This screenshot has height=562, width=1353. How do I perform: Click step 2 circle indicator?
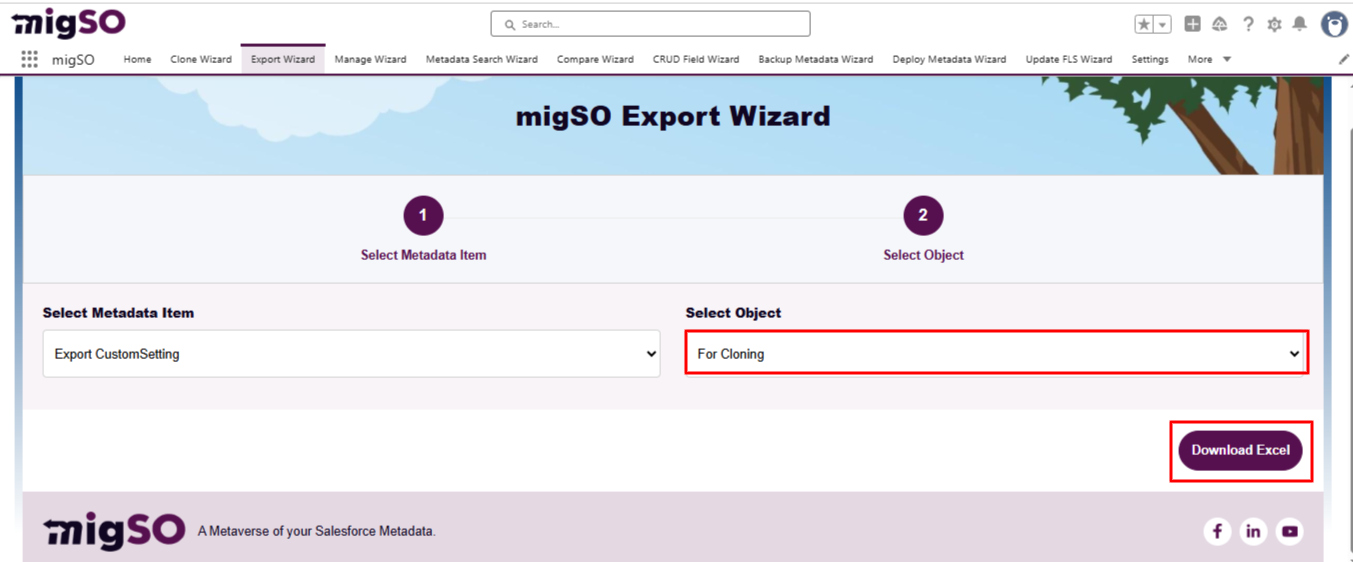(923, 215)
